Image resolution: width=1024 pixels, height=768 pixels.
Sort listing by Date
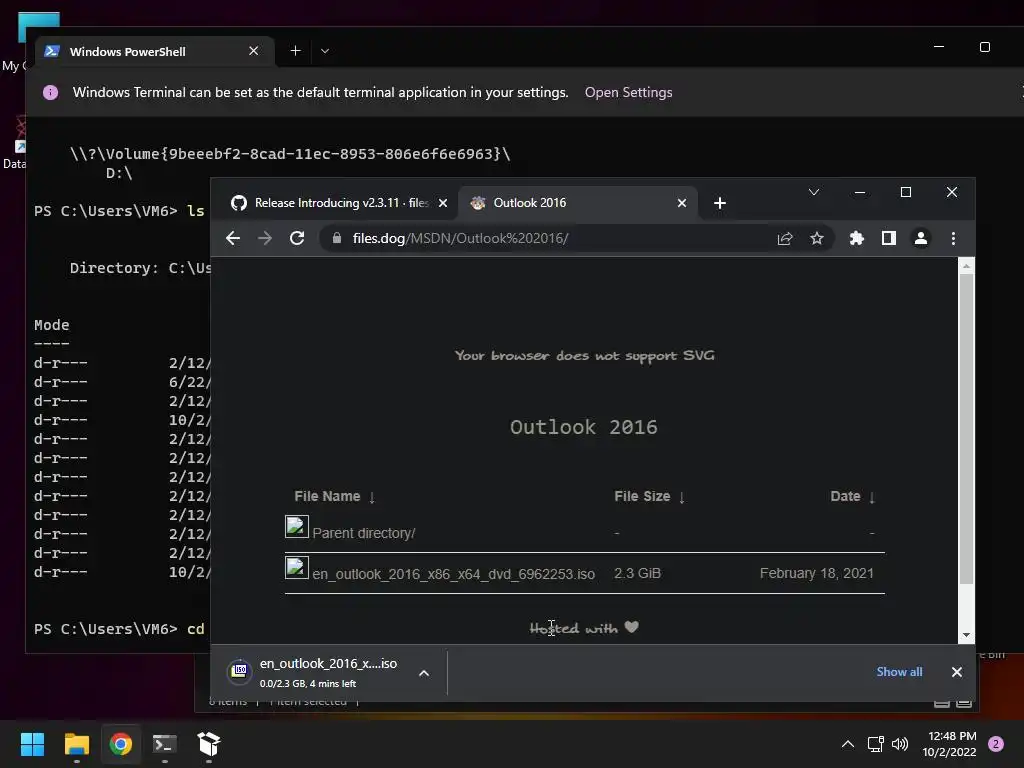[852, 496]
